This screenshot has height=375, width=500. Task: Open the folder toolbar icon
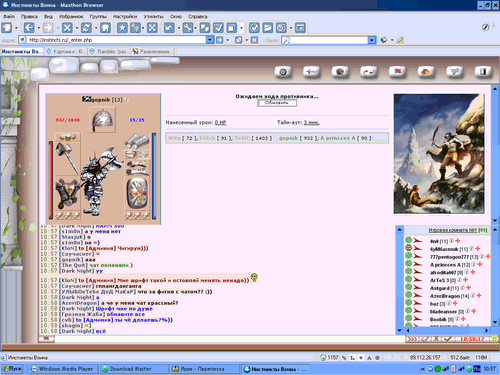268,28
